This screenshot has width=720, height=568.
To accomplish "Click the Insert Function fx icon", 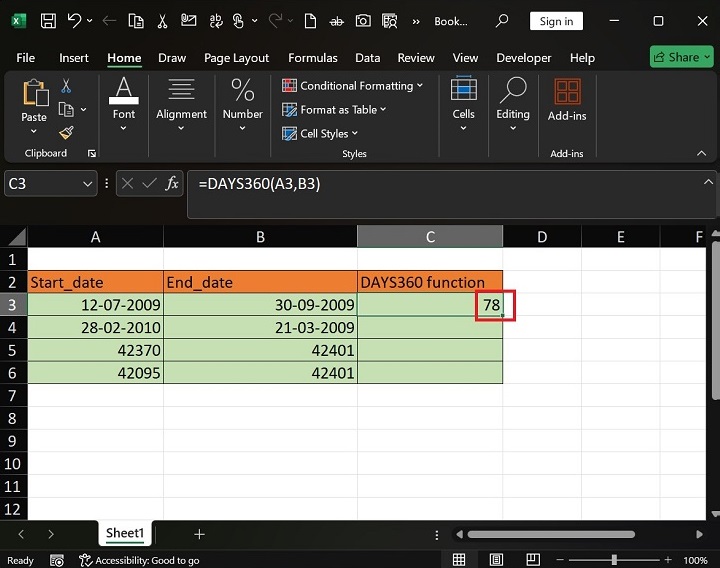I will 172,184.
